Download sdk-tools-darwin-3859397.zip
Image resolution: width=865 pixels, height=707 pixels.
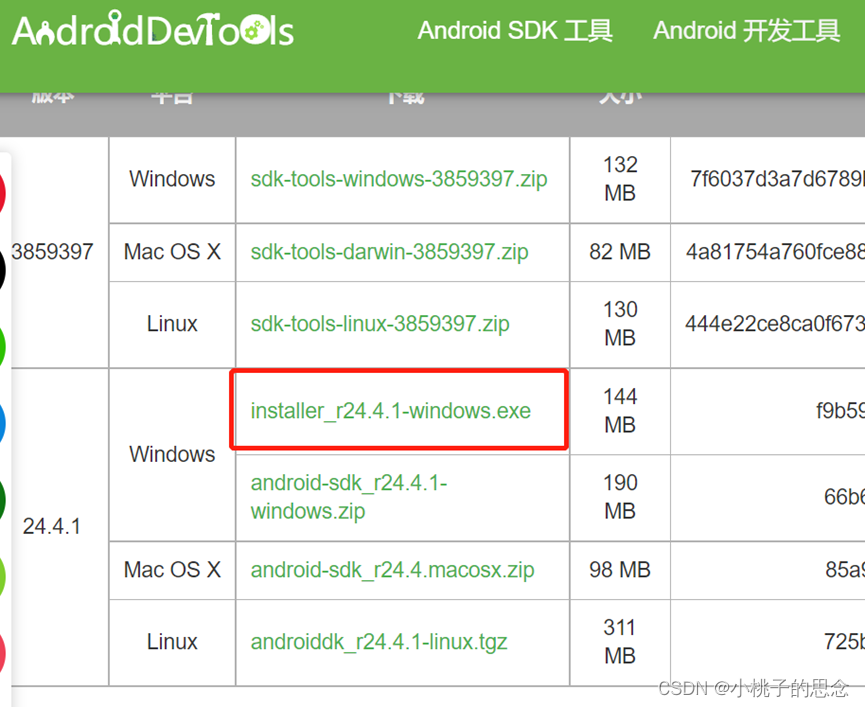pos(389,251)
